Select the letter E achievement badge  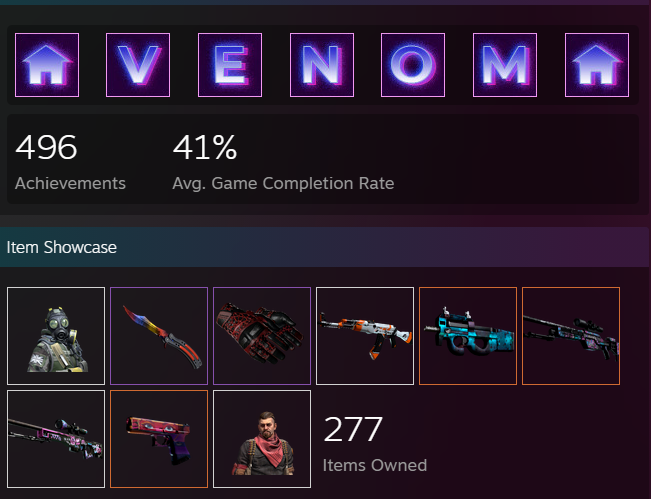[230, 65]
